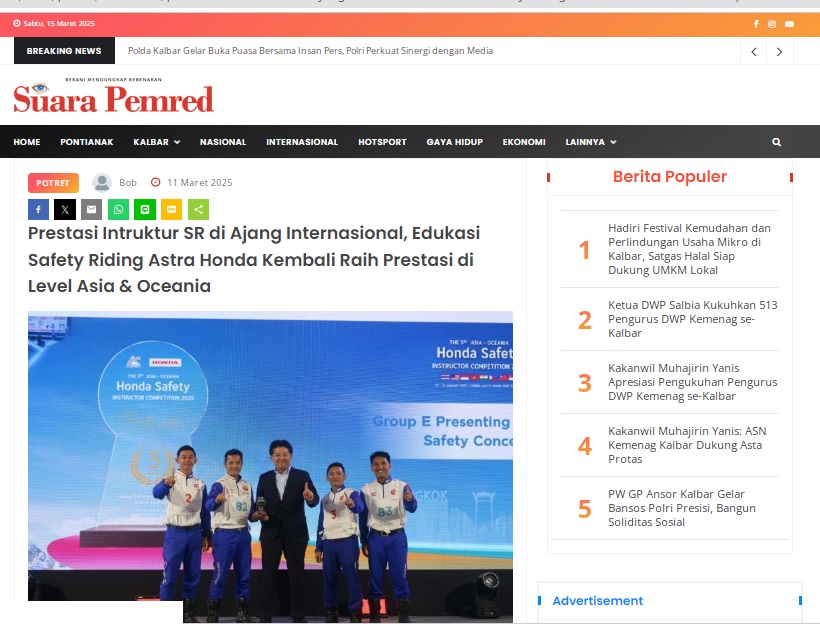Open Internasional news section

(302, 142)
